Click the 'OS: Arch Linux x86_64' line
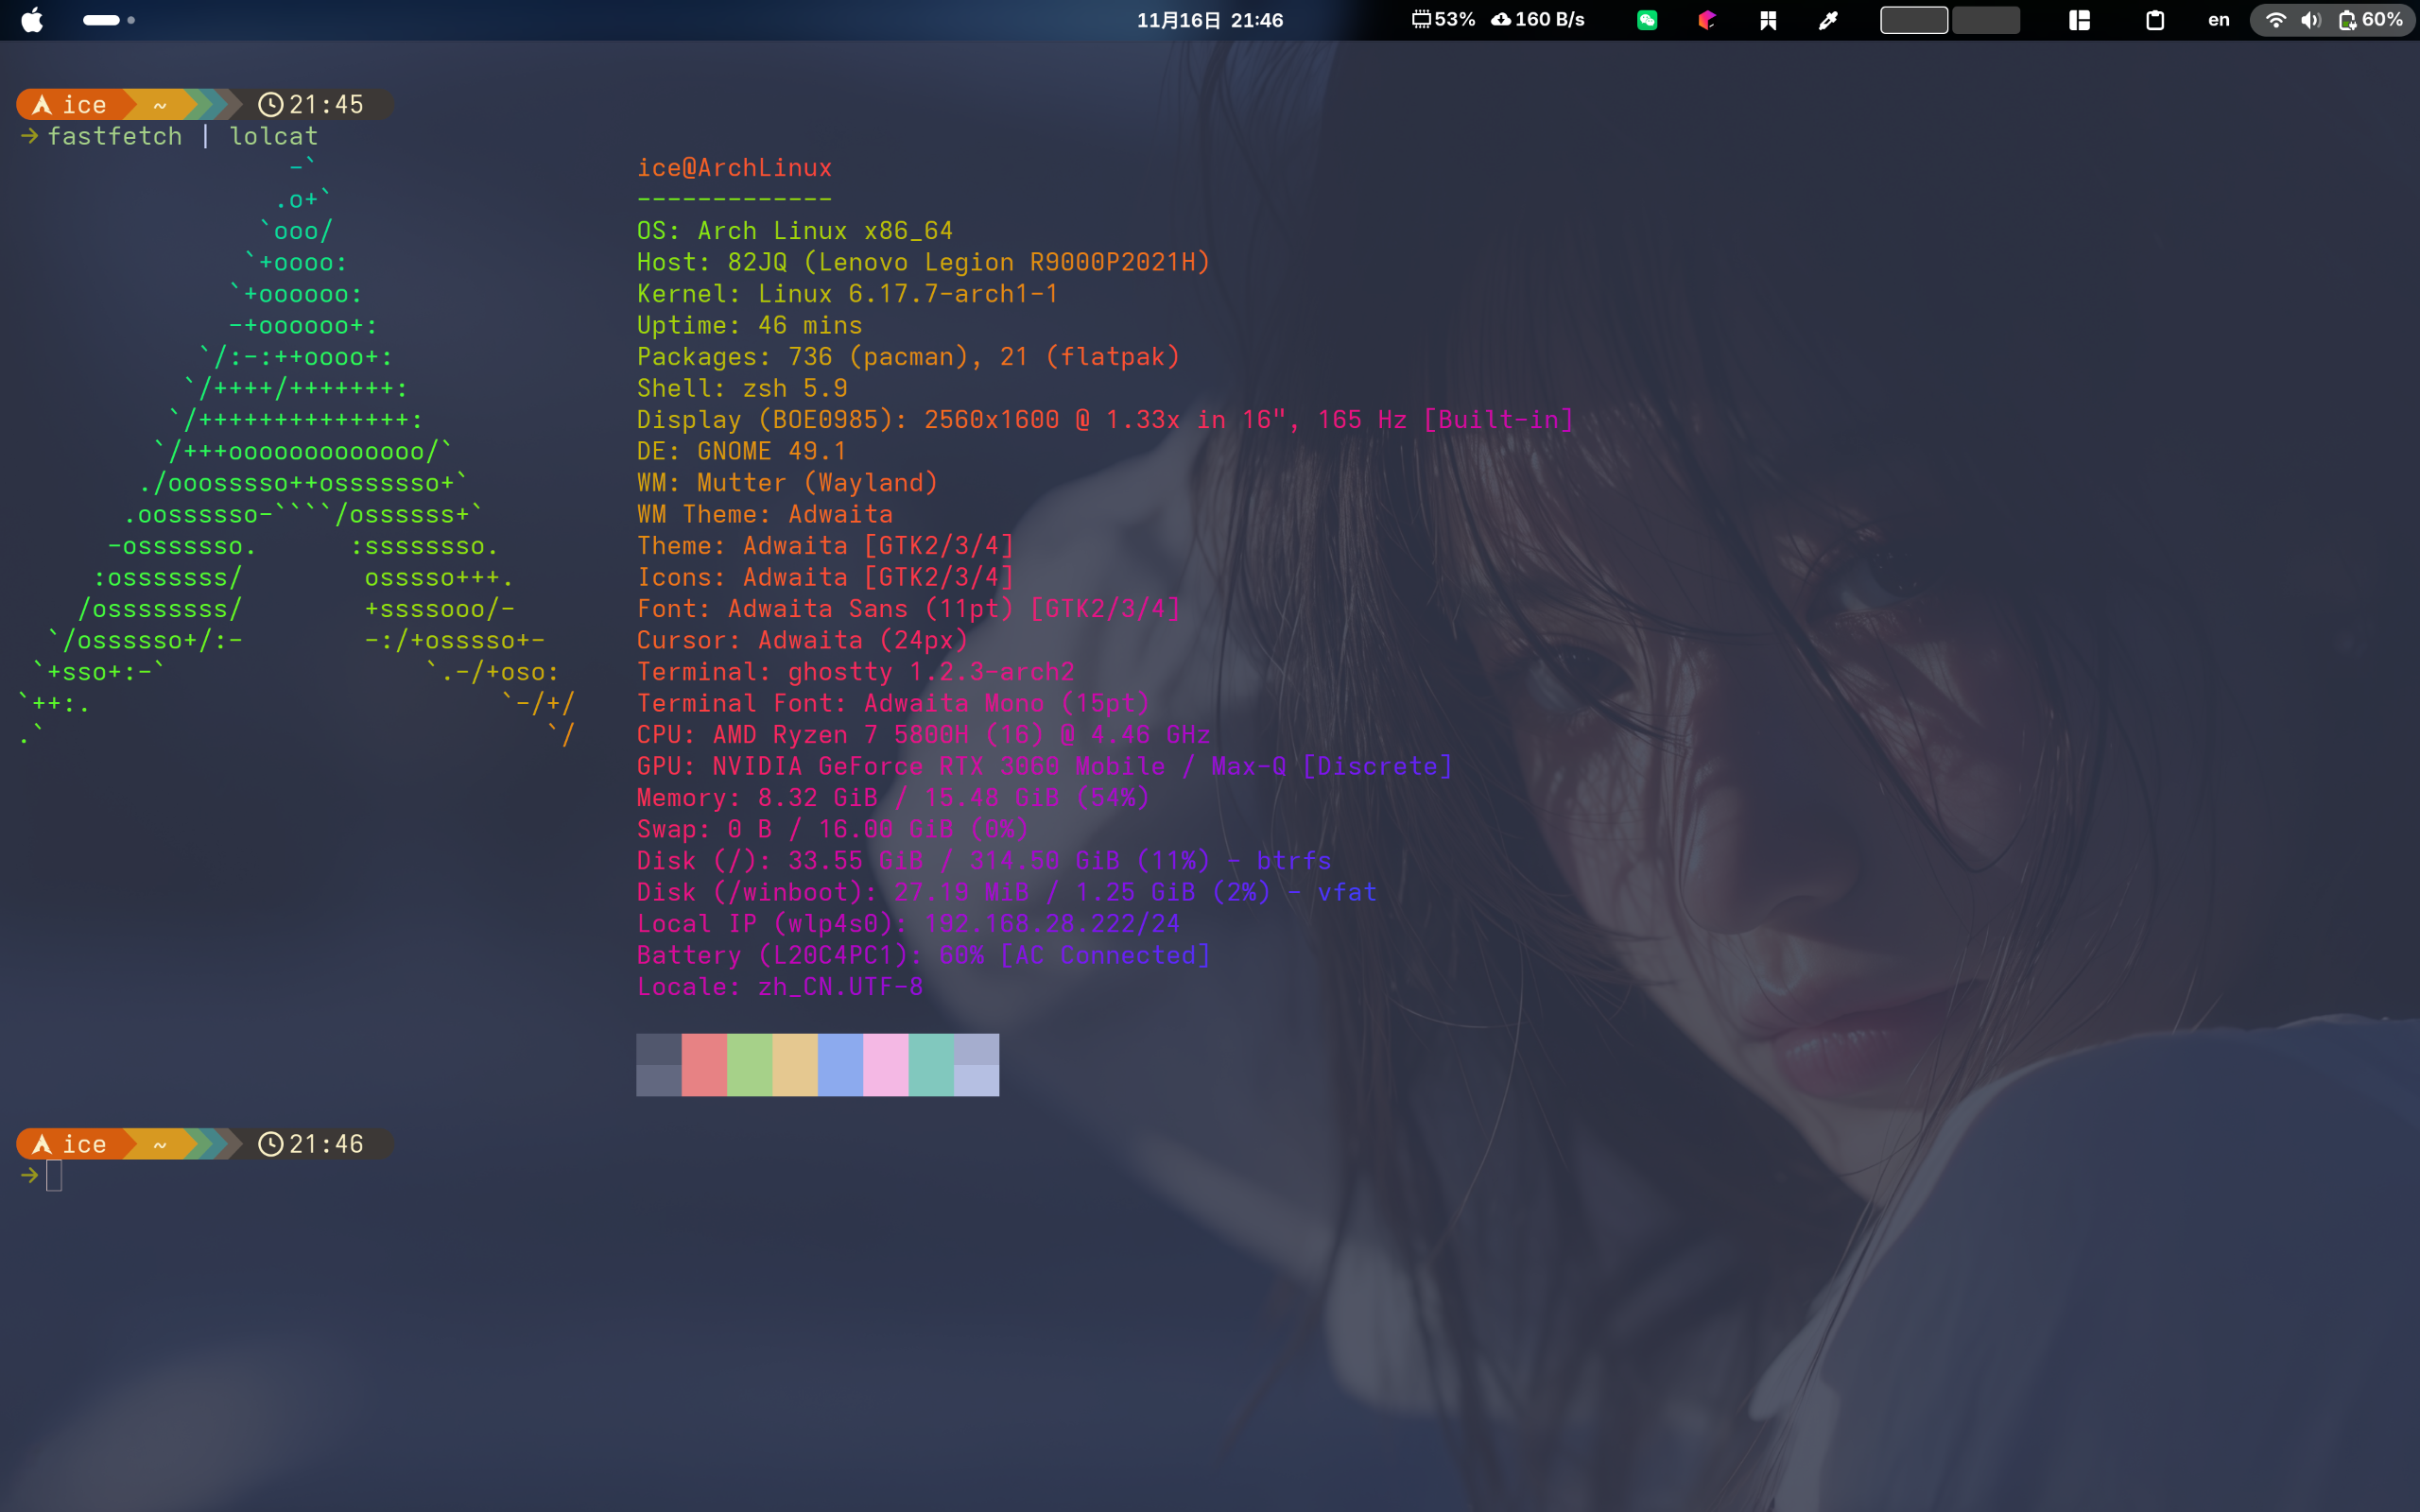The image size is (2420, 1512). 795,231
